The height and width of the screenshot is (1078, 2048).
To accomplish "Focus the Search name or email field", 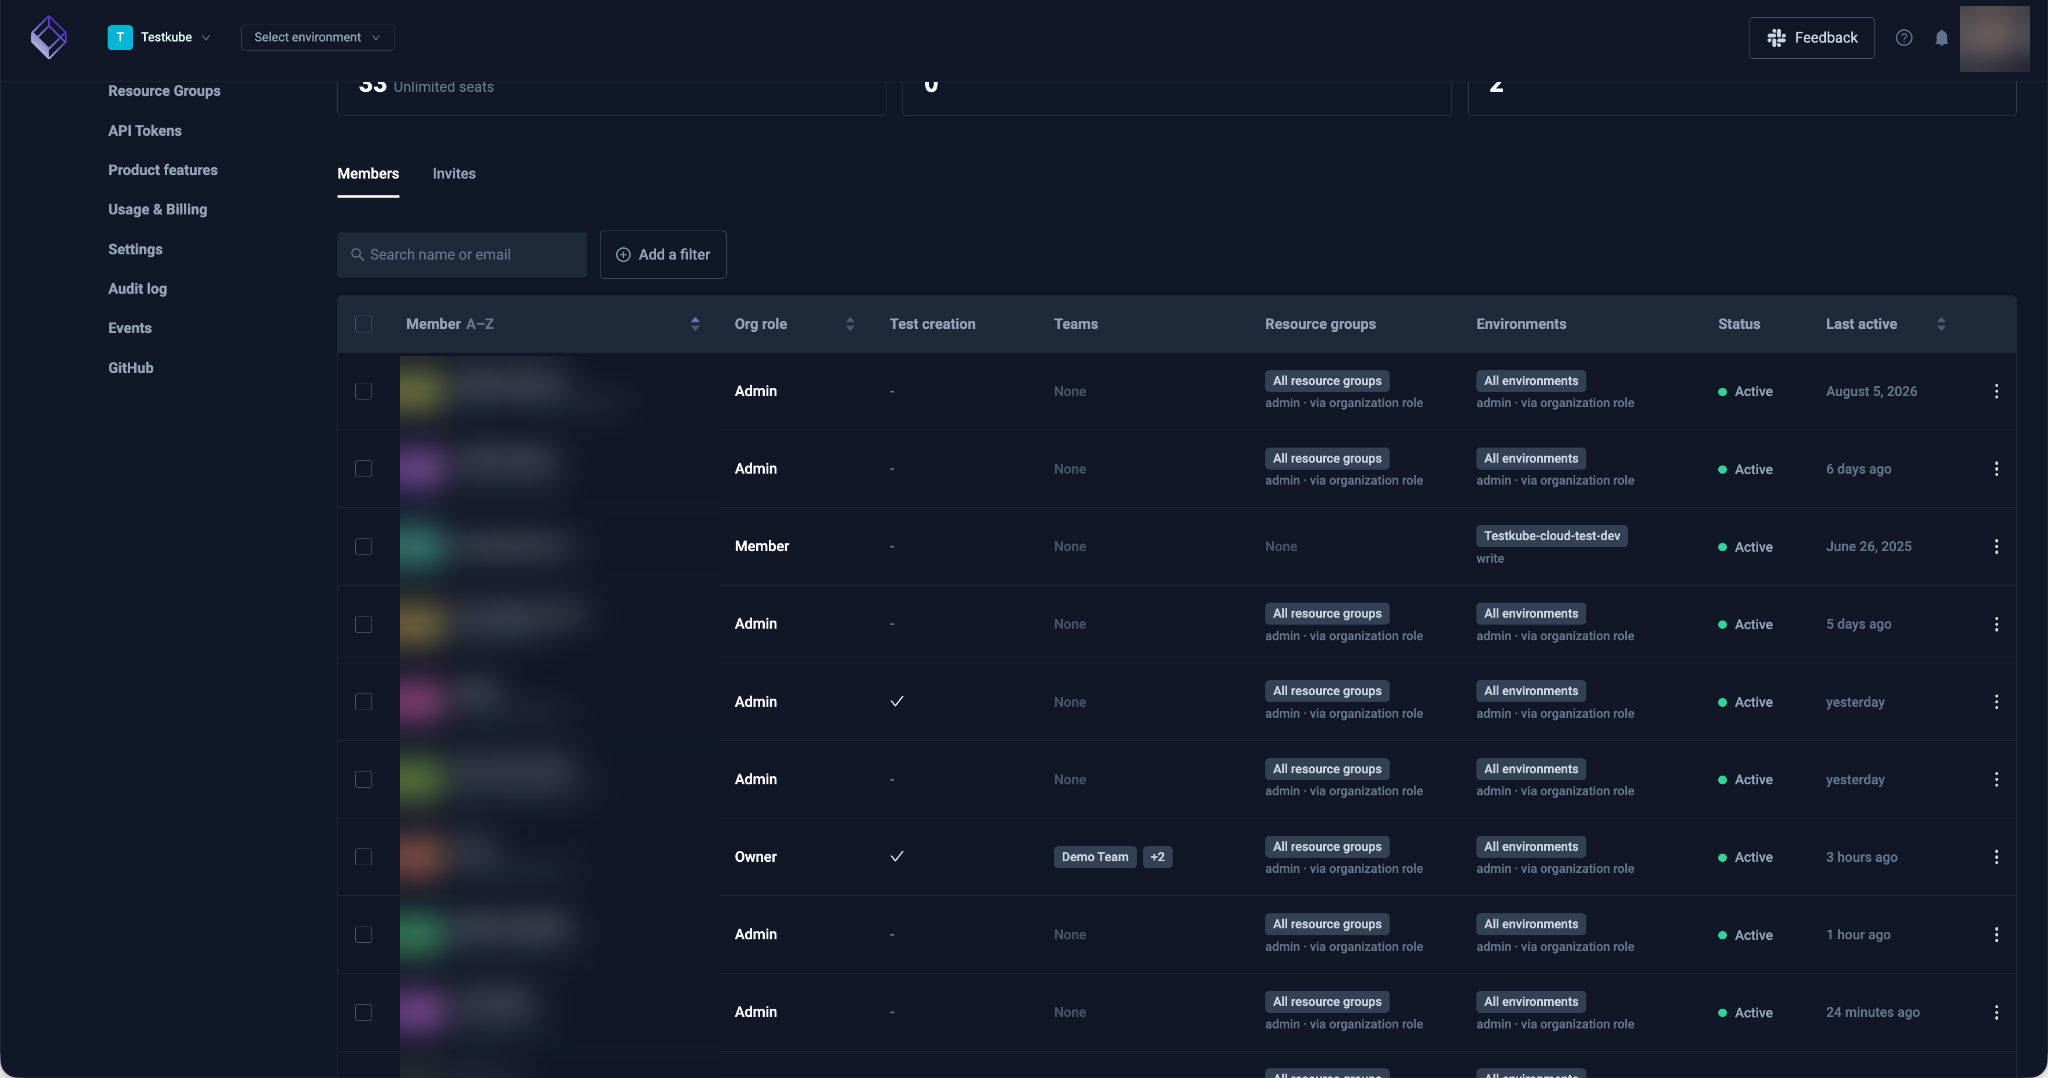I will 462,255.
